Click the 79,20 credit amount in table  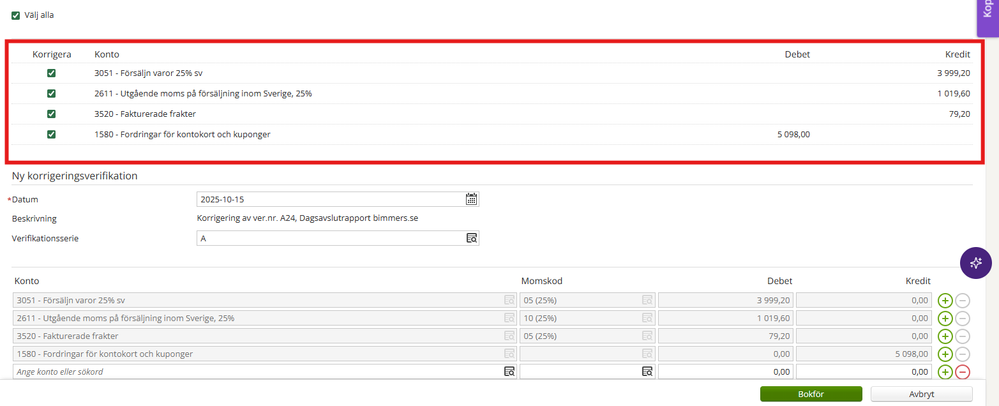(x=960, y=114)
